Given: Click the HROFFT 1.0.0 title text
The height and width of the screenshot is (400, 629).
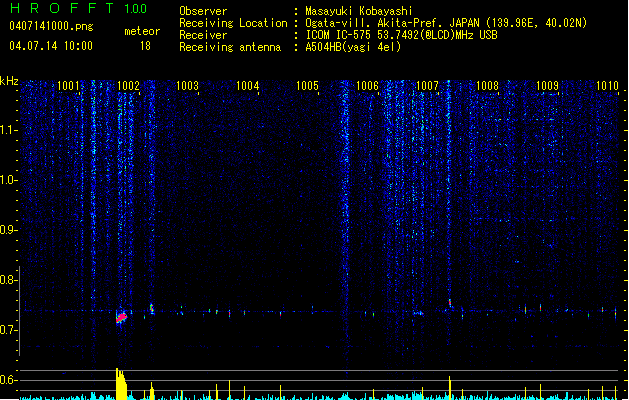Looking at the screenshot, I should 79,8.
